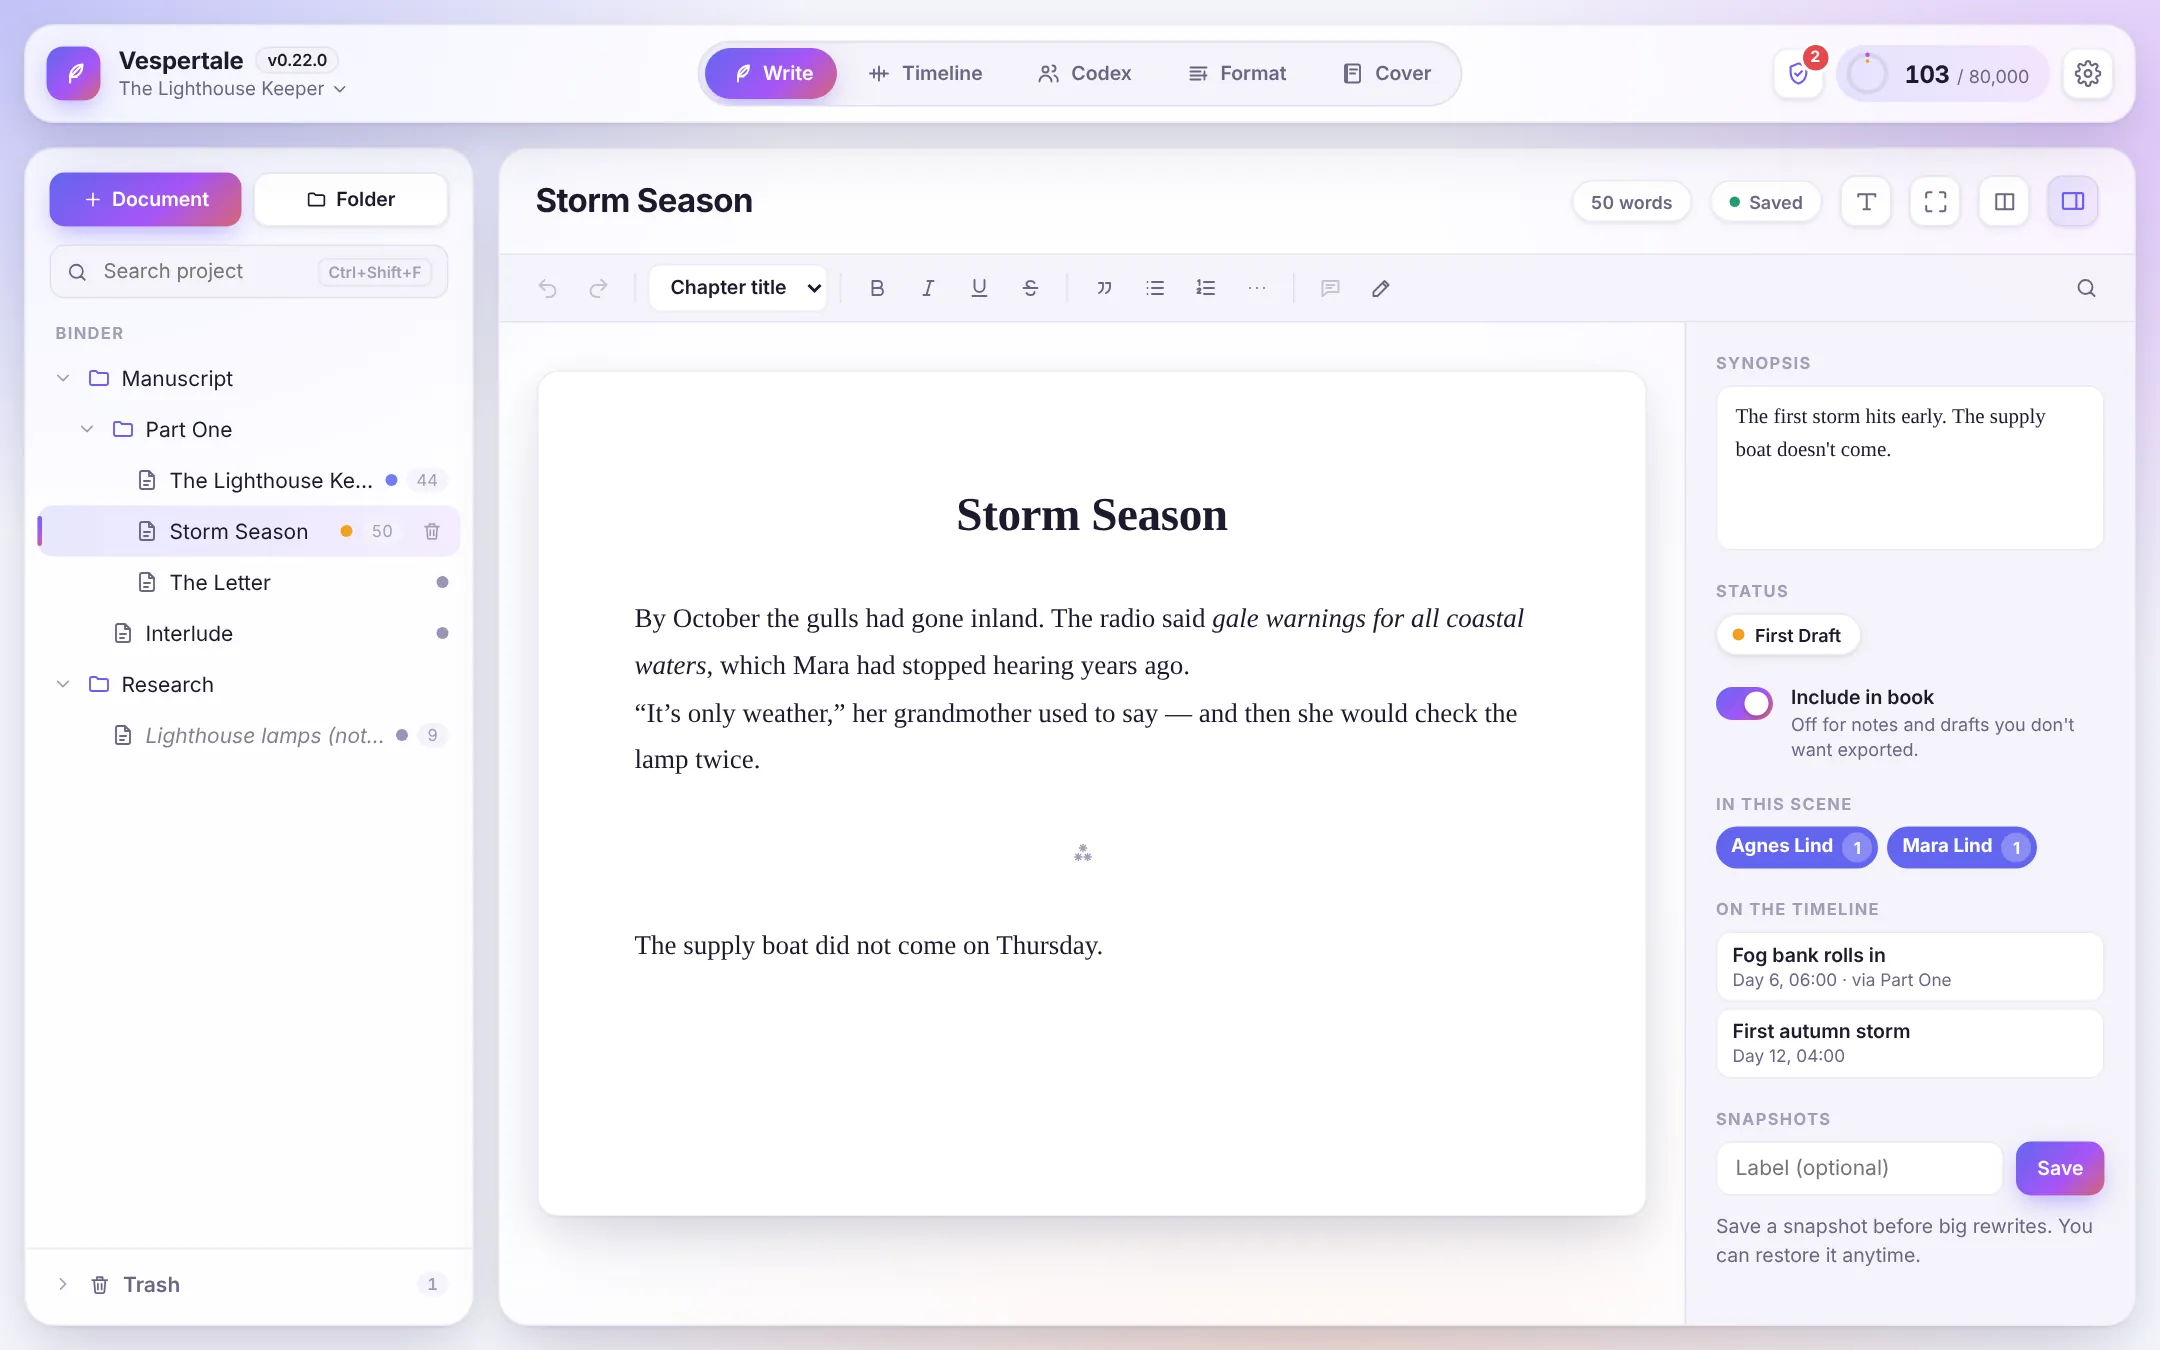
Task: Open The Lighthouse Keeper project switcher
Action: click(x=232, y=89)
